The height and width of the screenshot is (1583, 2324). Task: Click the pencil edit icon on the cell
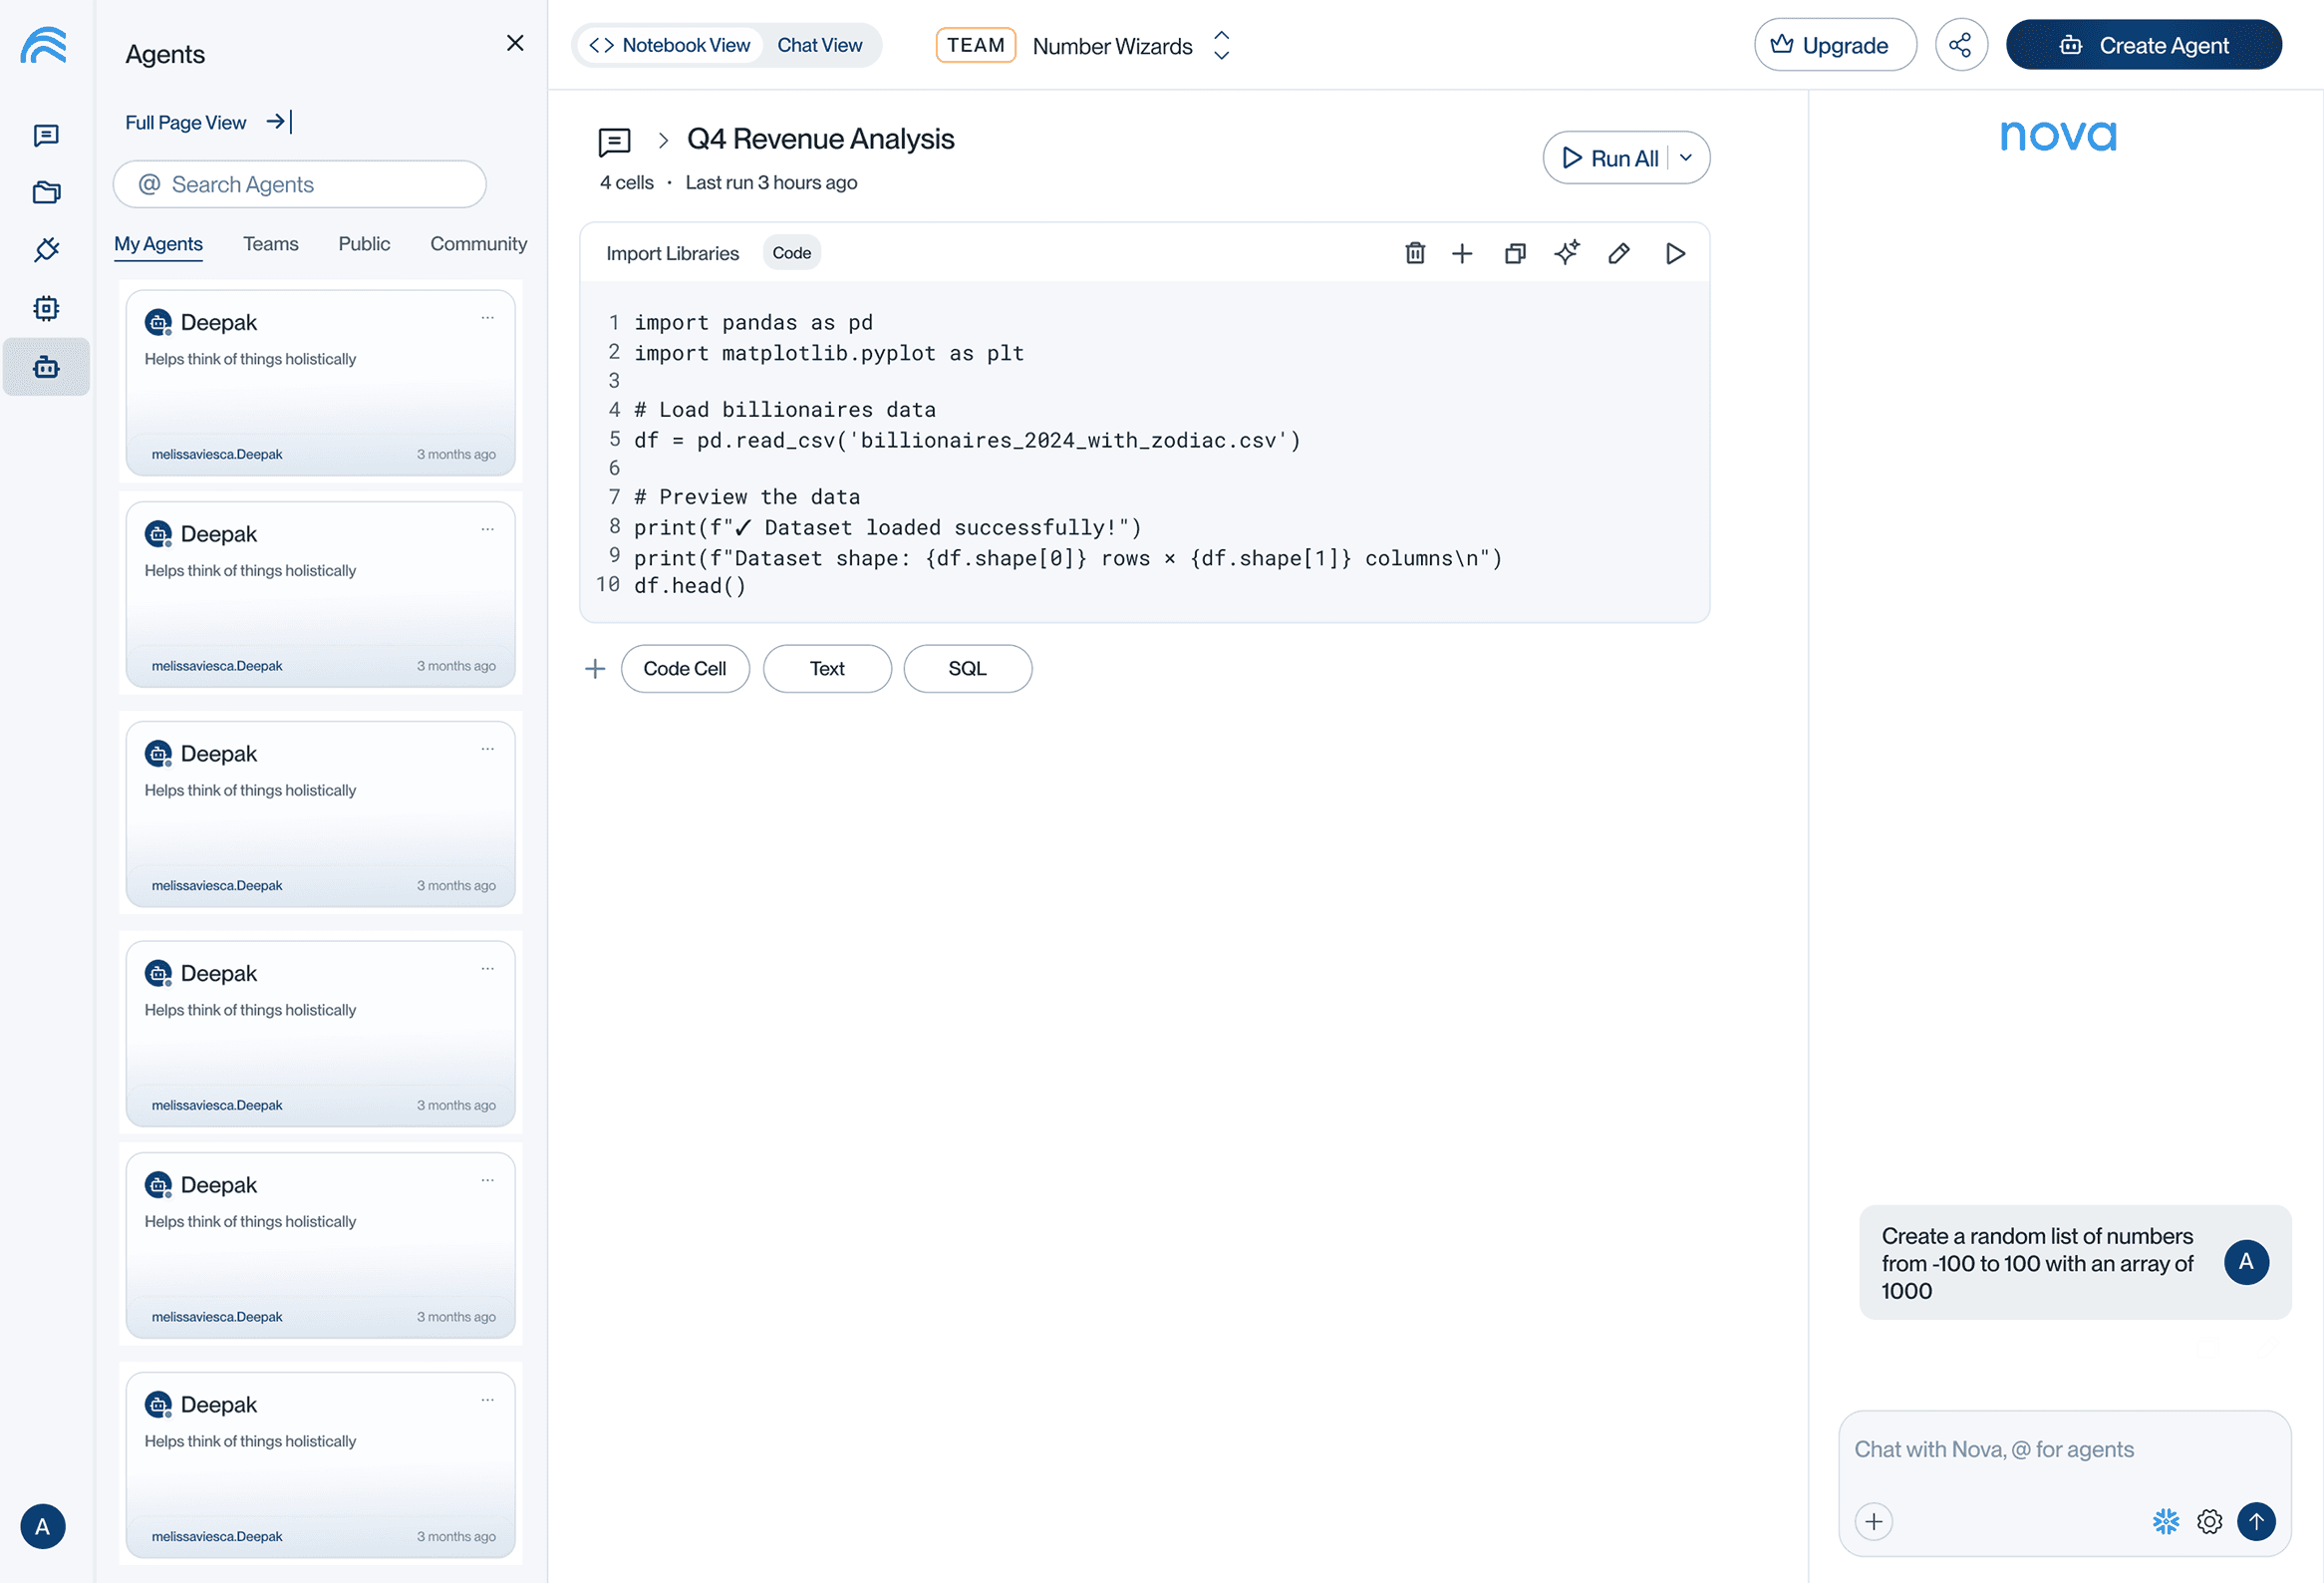pyautogui.click(x=1619, y=253)
